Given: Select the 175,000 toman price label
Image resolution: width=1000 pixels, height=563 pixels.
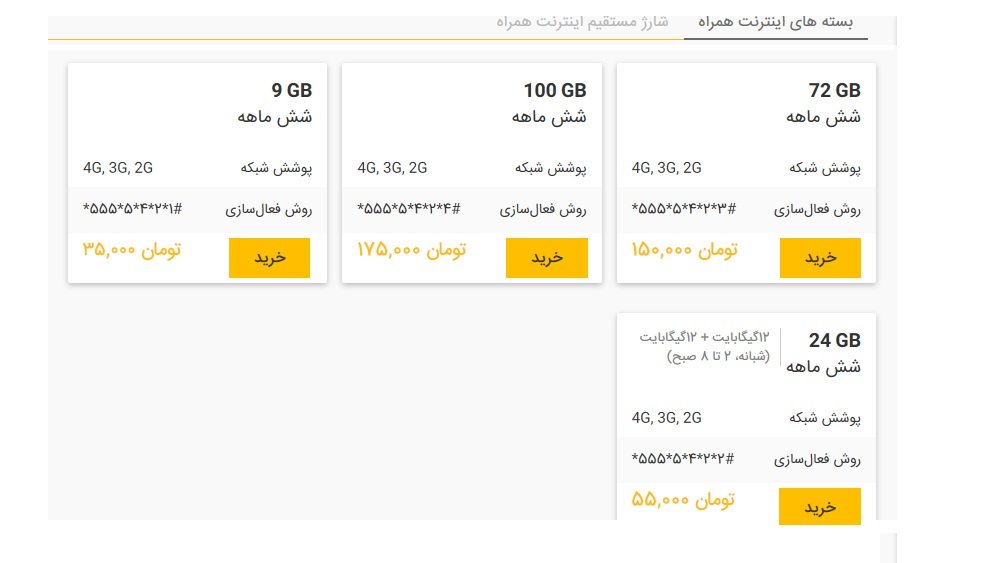Looking at the screenshot, I should pos(411,250).
